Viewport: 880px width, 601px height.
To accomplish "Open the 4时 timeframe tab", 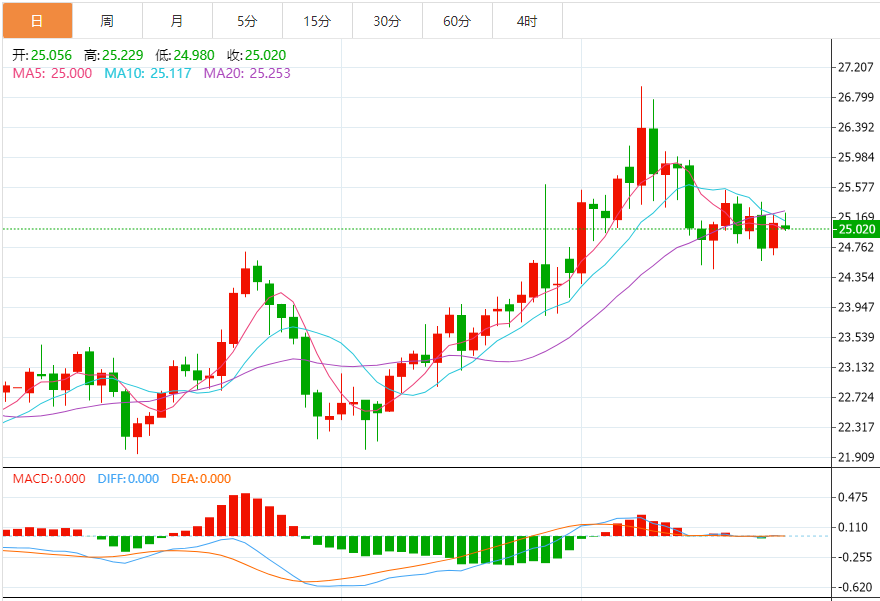I will click(528, 21).
